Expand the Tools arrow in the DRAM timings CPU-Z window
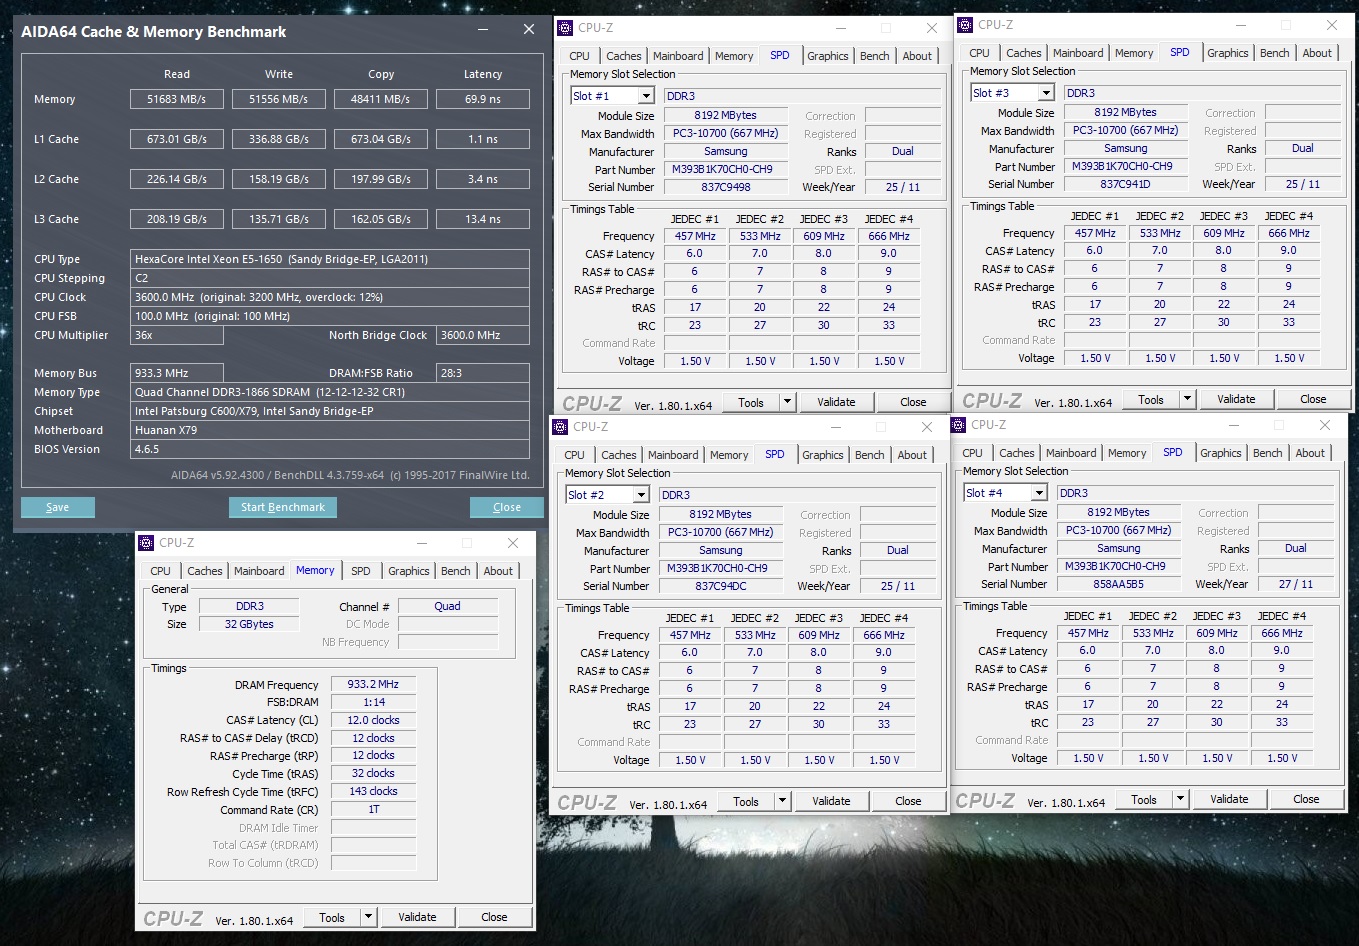Screen dimensions: 1359x946 coord(368,917)
